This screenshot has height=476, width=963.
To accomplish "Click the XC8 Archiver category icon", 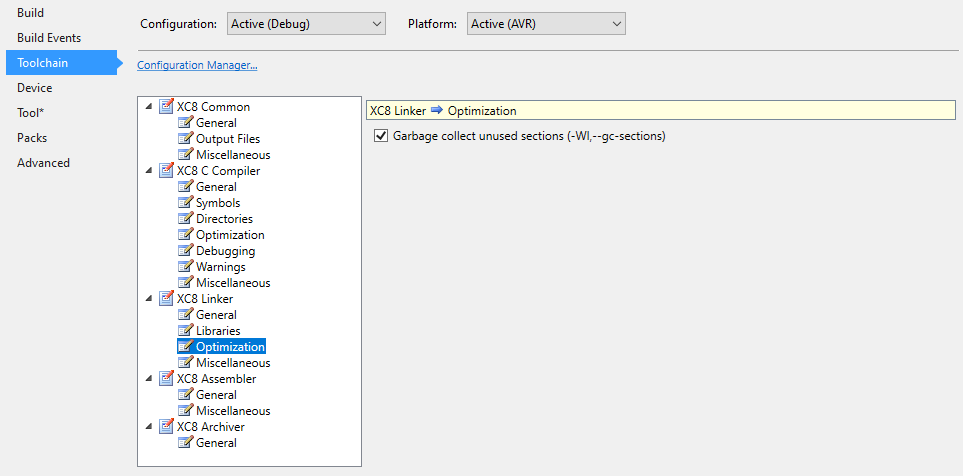I will point(166,427).
